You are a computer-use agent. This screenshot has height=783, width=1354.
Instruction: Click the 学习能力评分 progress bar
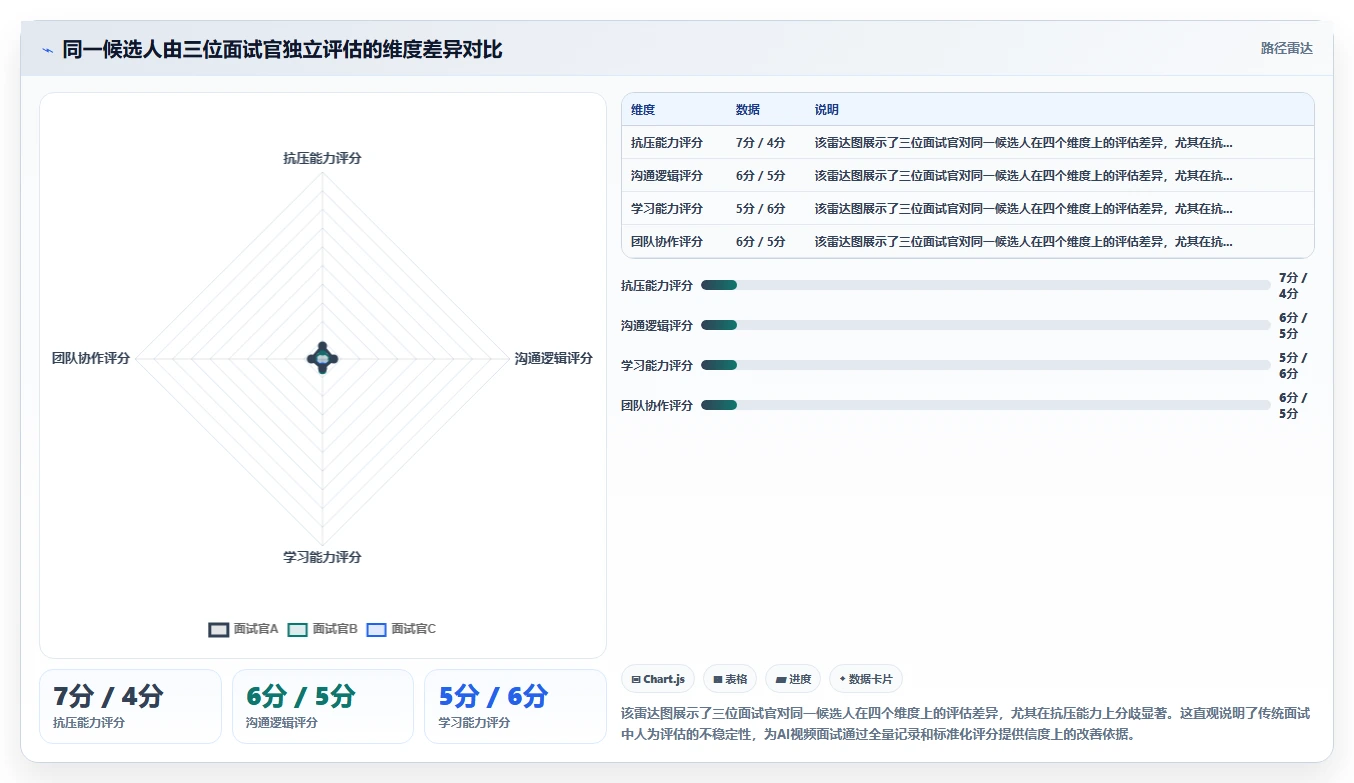coord(986,365)
